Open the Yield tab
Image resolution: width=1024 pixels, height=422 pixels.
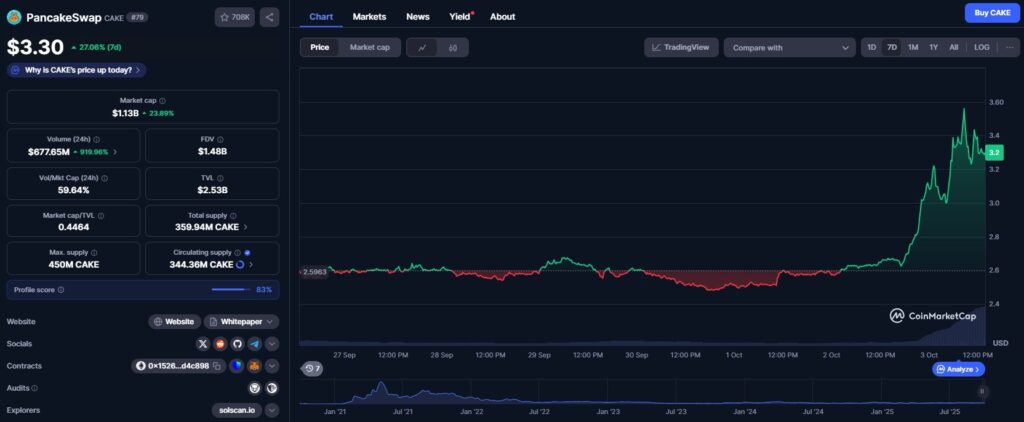tap(460, 17)
